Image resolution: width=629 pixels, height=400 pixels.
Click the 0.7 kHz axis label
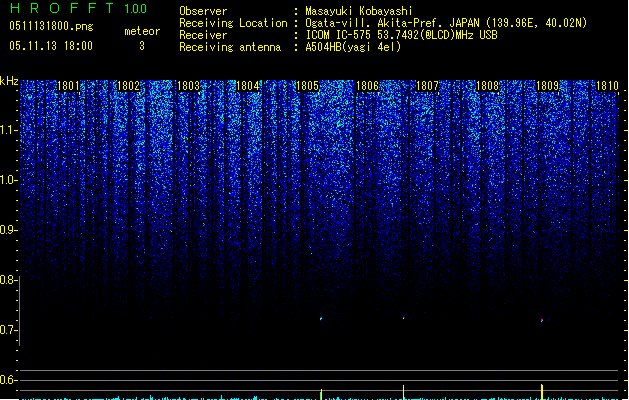tap(8, 330)
